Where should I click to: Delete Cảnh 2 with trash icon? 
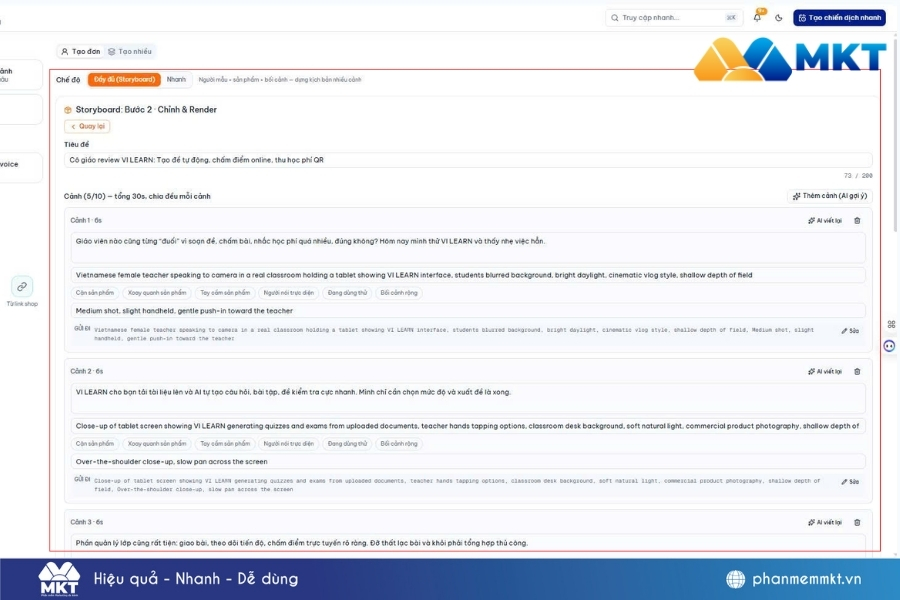[857, 371]
